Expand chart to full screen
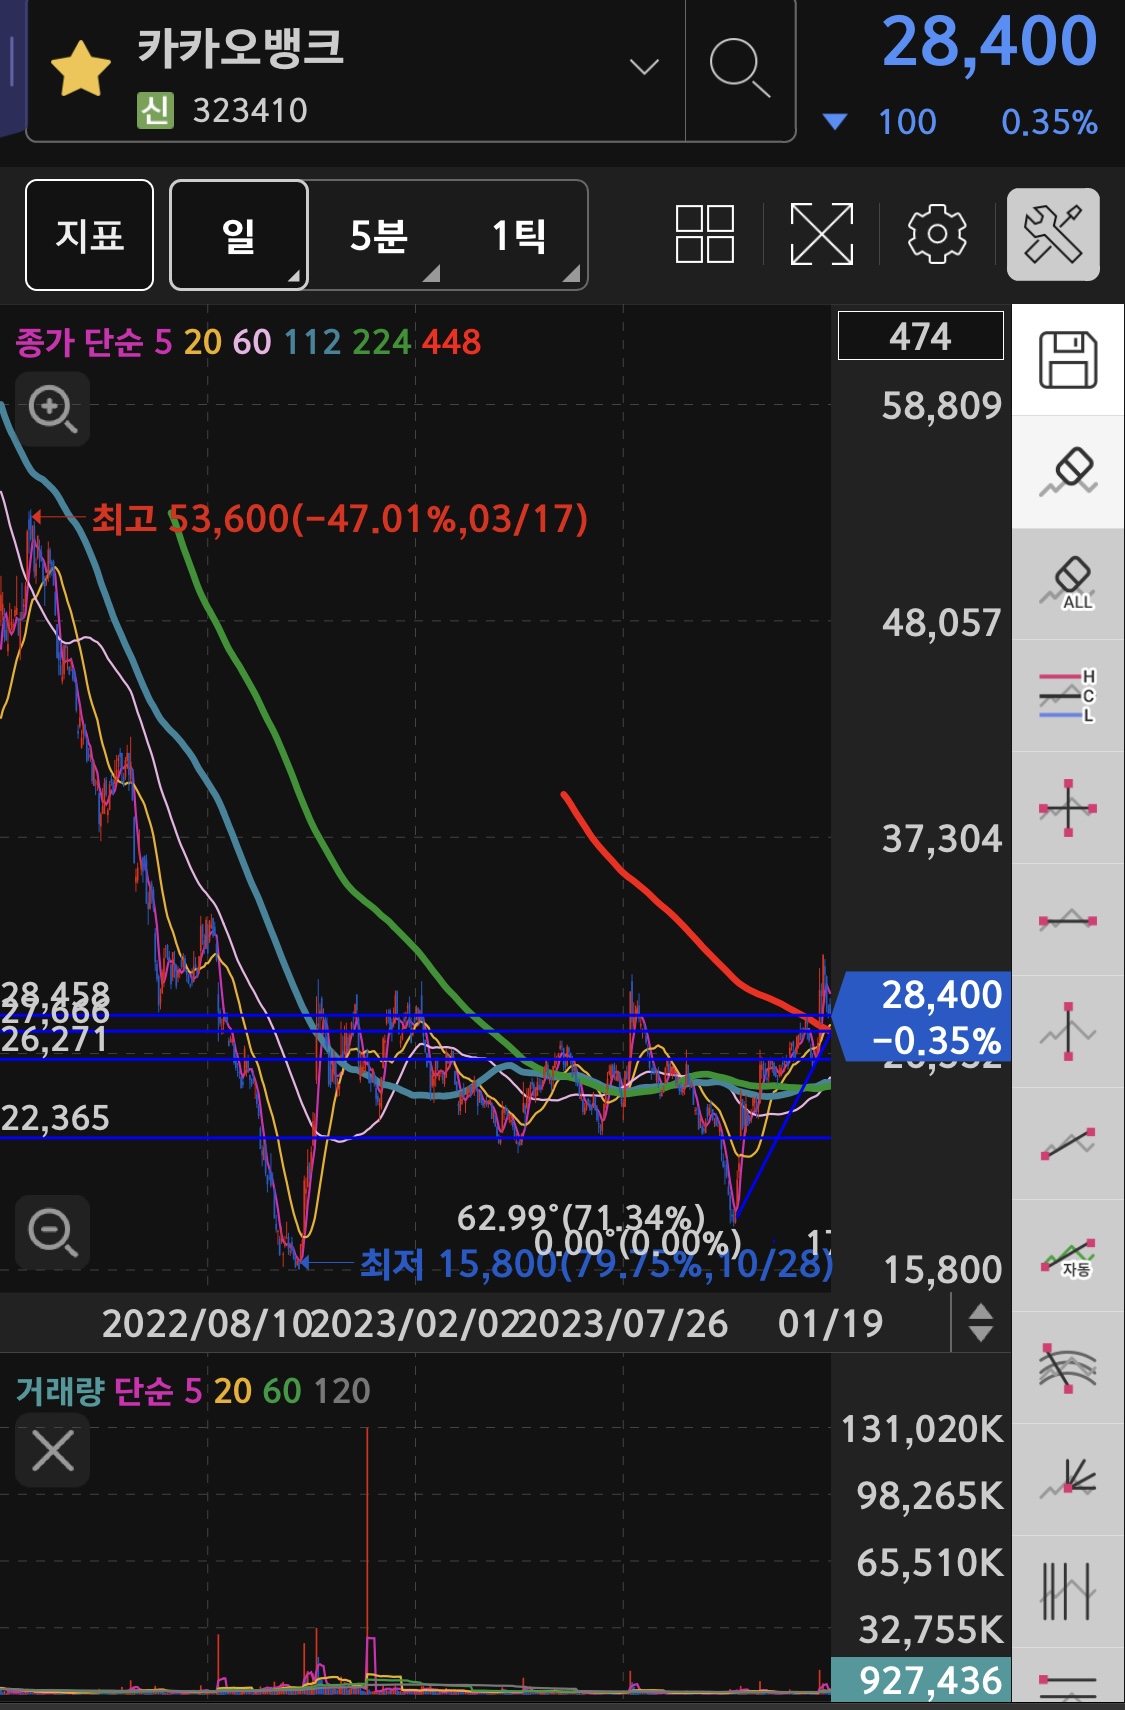1125x1710 pixels. point(821,234)
